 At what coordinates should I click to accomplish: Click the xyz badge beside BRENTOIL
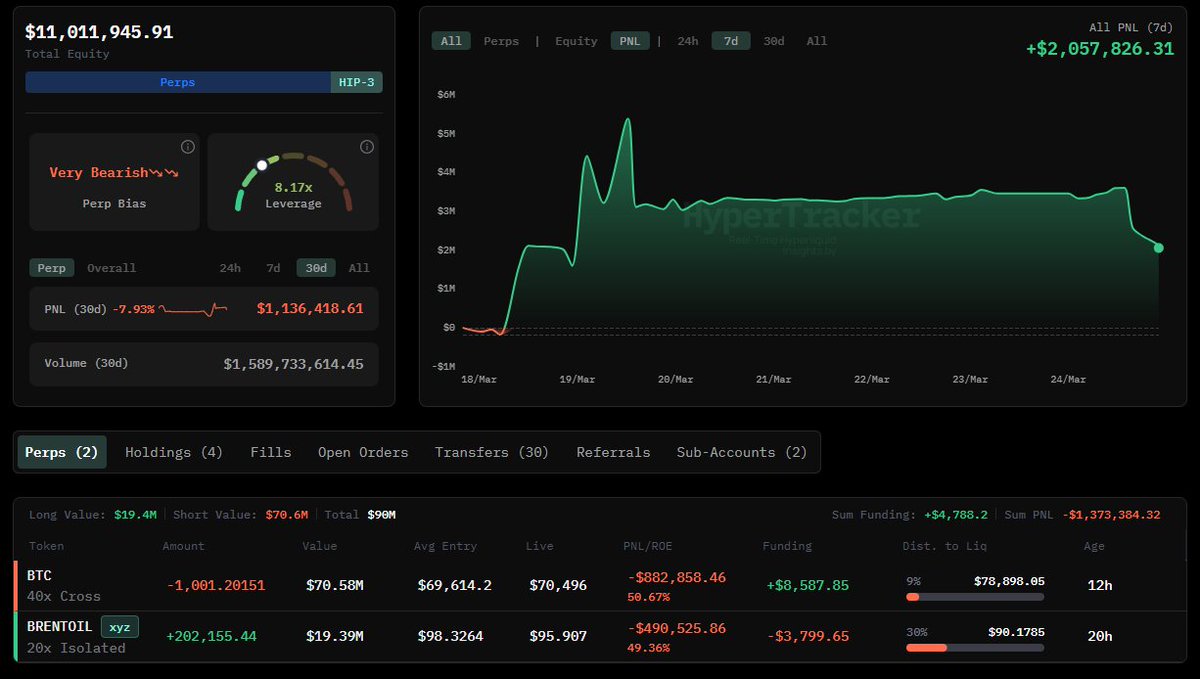click(120, 625)
